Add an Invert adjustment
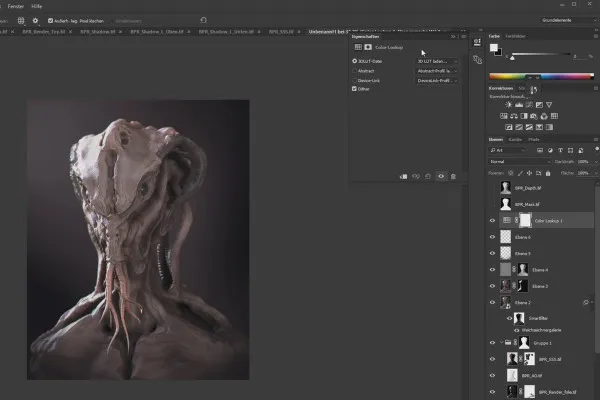The width and height of the screenshot is (600, 400). point(509,127)
